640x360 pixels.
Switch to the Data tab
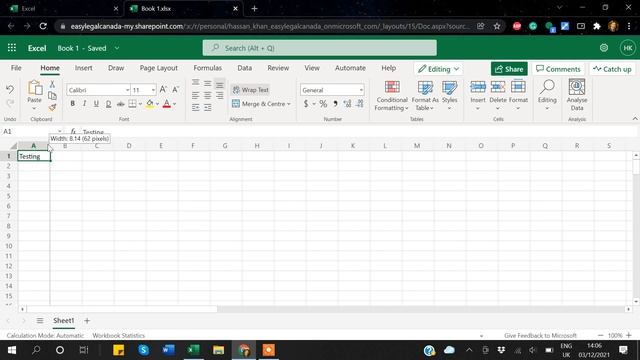click(244, 68)
